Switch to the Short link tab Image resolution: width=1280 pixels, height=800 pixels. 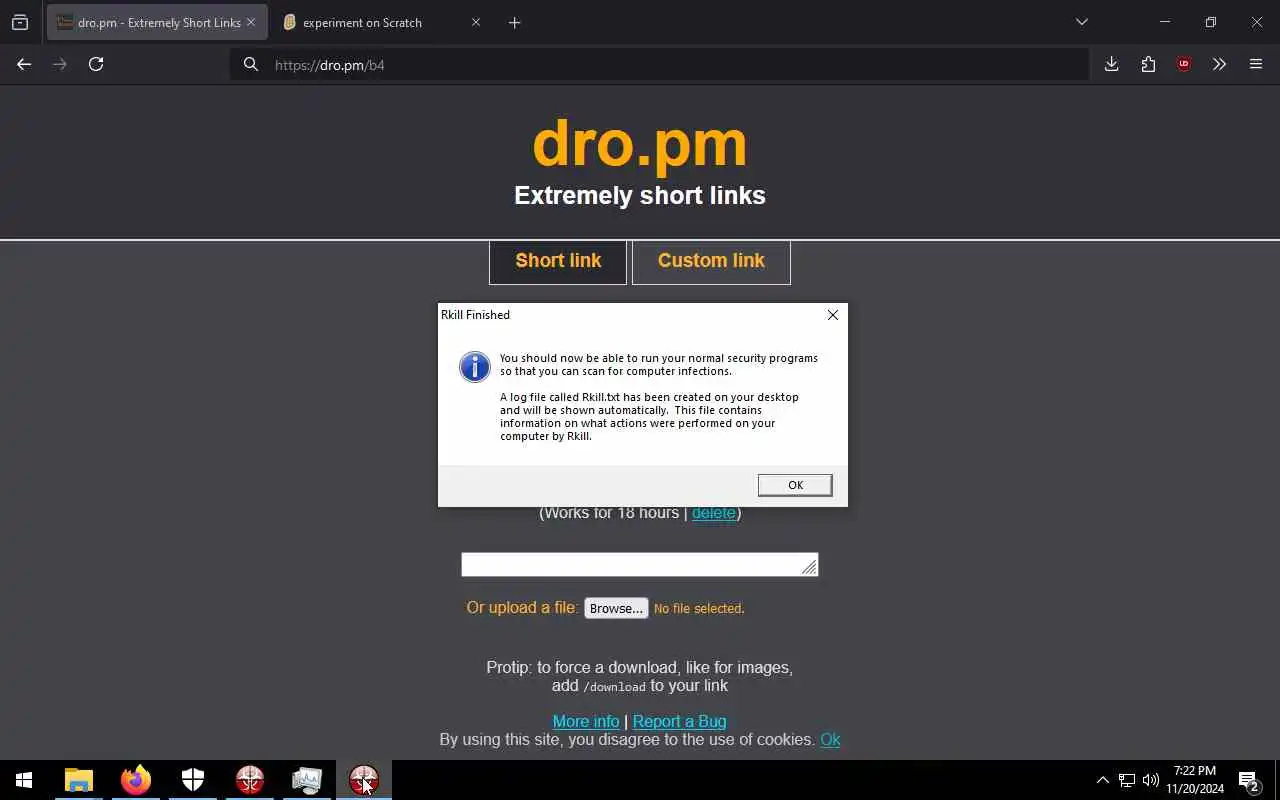point(558,261)
